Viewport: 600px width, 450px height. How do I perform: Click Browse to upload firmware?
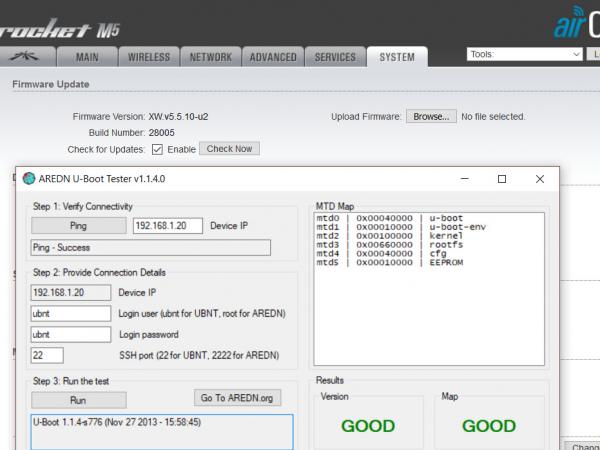pyautogui.click(x=431, y=116)
